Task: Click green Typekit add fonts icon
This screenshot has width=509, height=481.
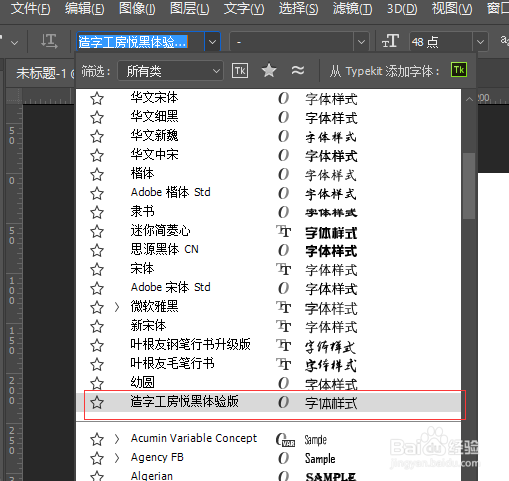Action: 459,70
